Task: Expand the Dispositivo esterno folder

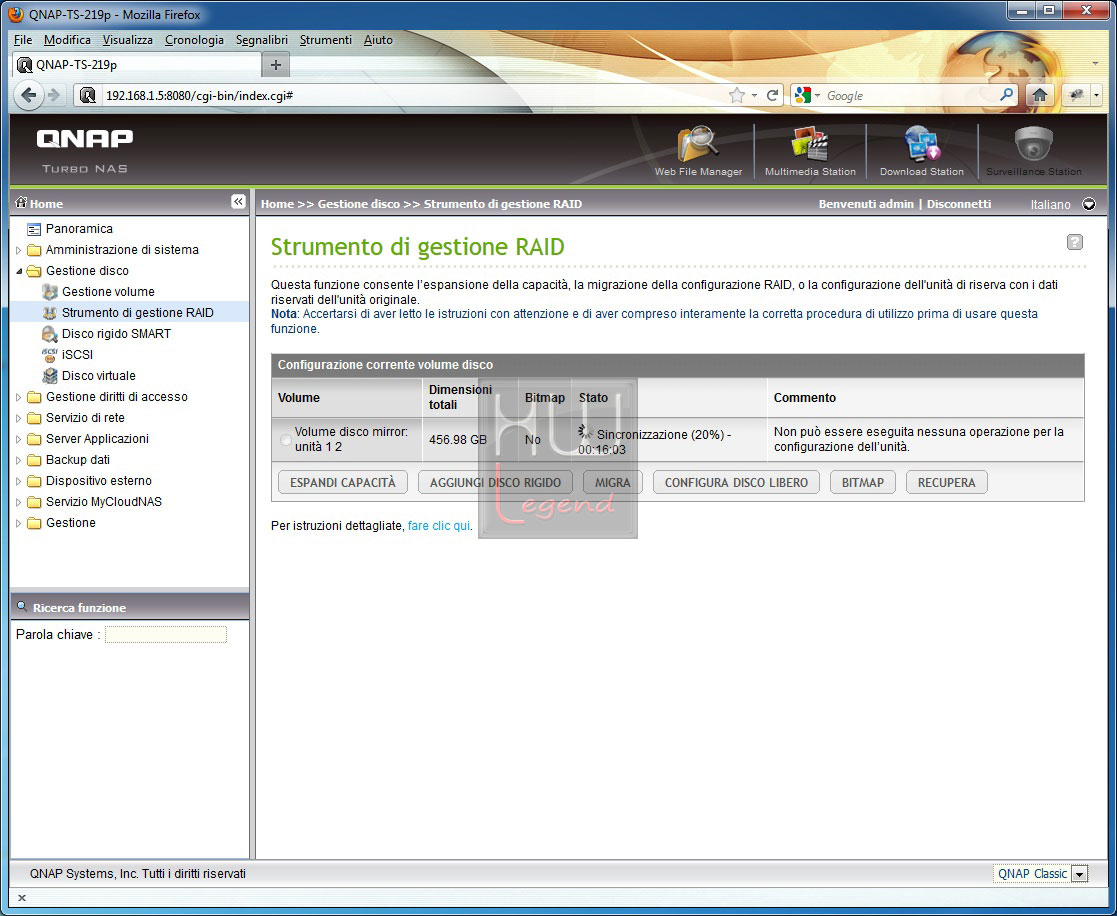Action: click(x=19, y=481)
